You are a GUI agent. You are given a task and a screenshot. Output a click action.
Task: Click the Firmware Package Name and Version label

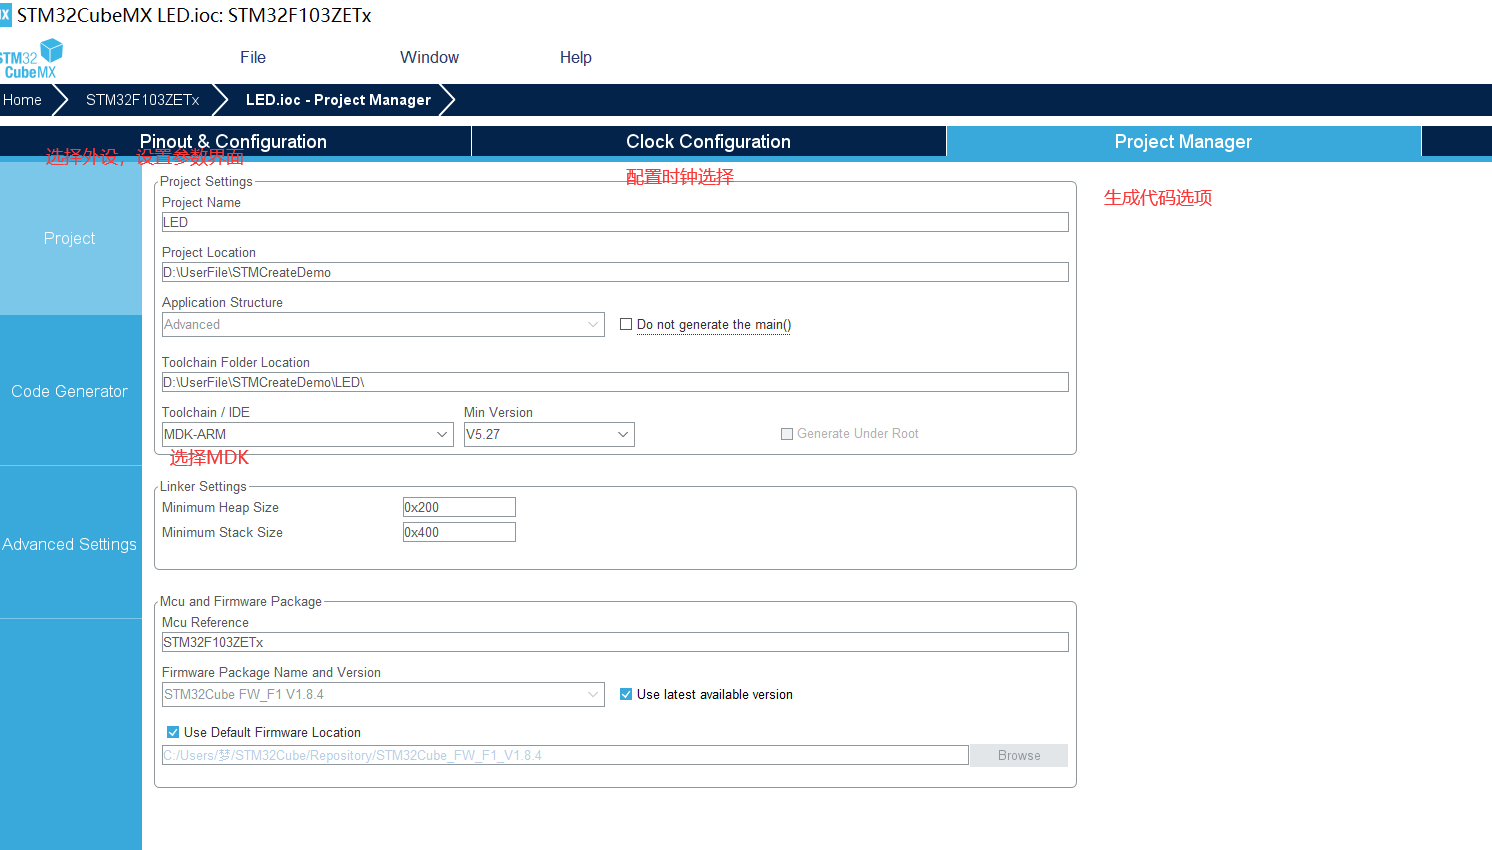(x=271, y=672)
